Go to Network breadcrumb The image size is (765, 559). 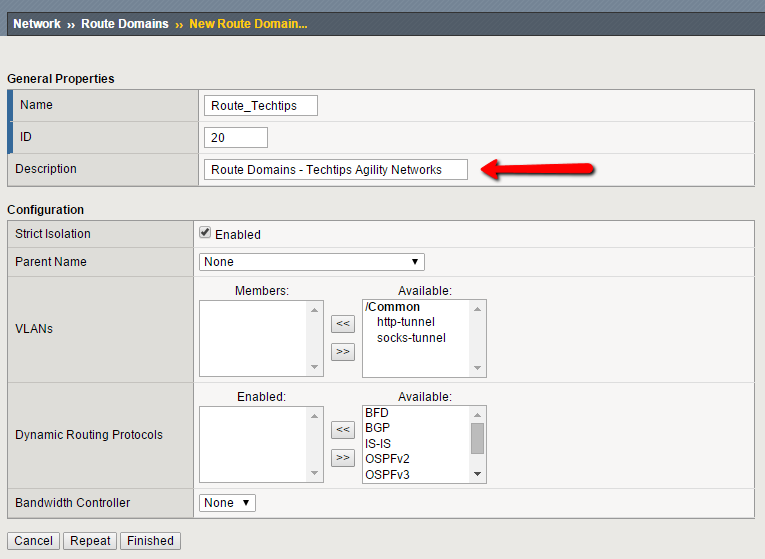[x=37, y=24]
